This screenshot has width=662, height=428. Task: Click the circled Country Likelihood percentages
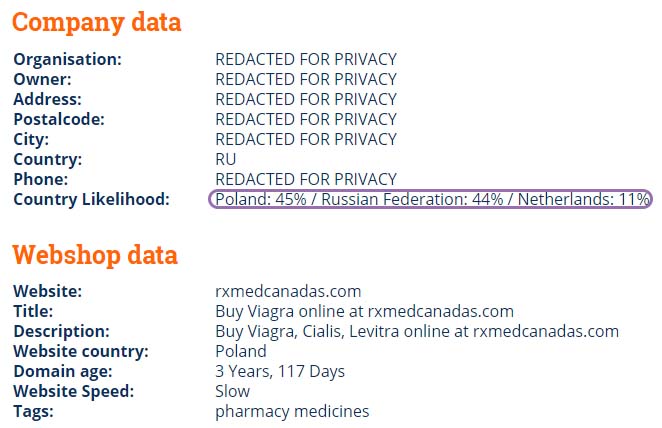(431, 199)
